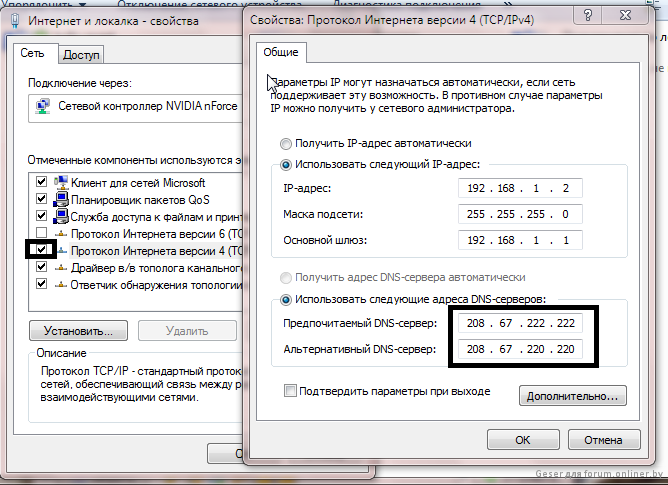Uncheck Драйвер в/в тополога checkbox
This screenshot has height=485, width=668.
tap(41, 267)
